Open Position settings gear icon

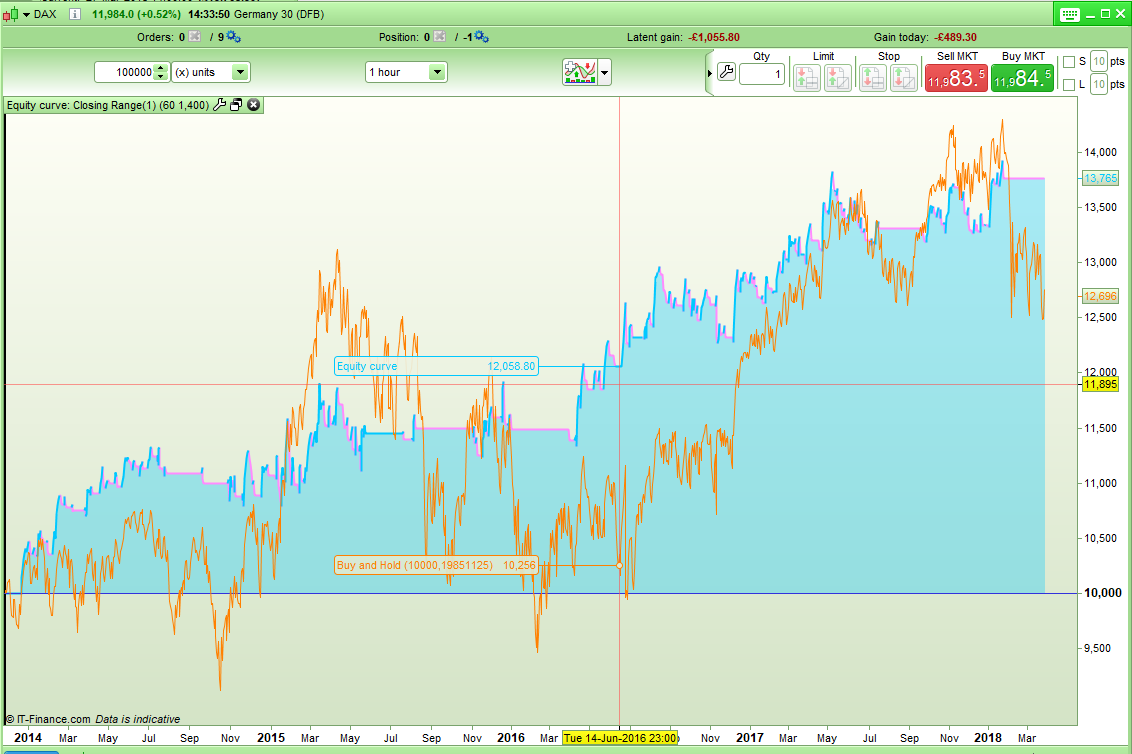point(481,37)
